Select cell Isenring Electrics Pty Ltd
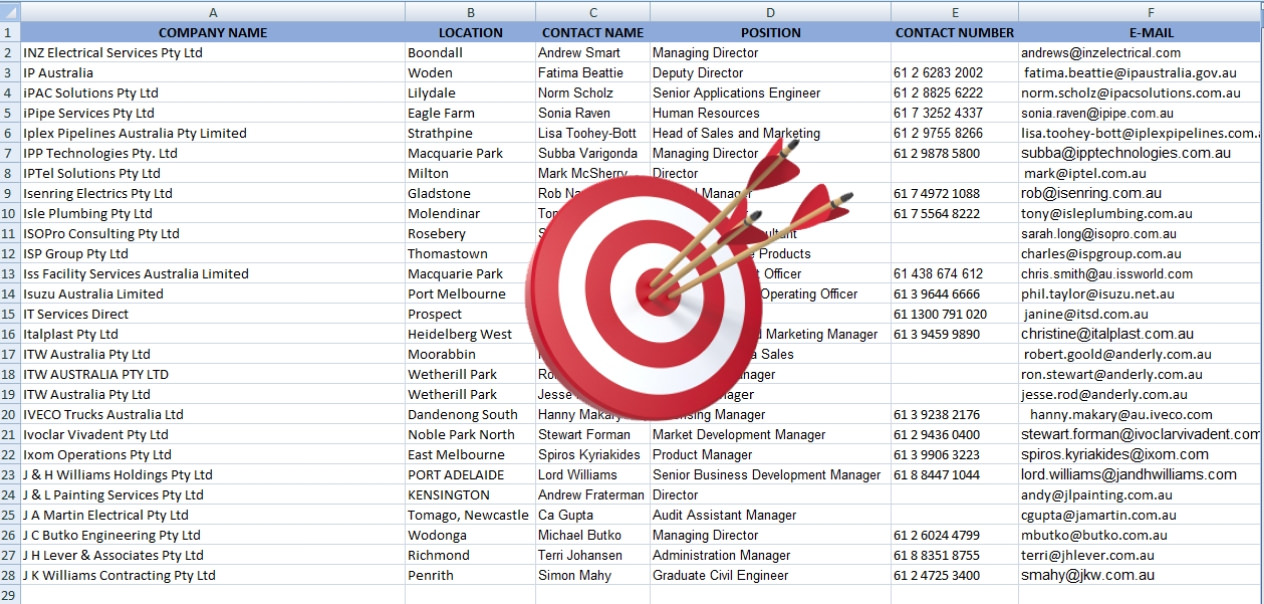 213,193
